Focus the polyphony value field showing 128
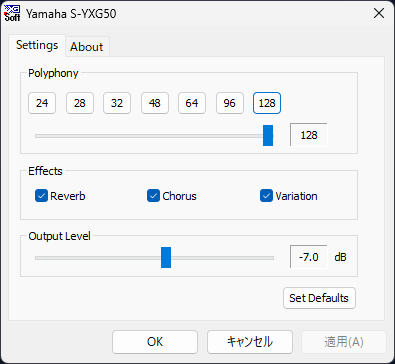Image resolution: width=395 pixels, height=364 pixels. pos(309,135)
